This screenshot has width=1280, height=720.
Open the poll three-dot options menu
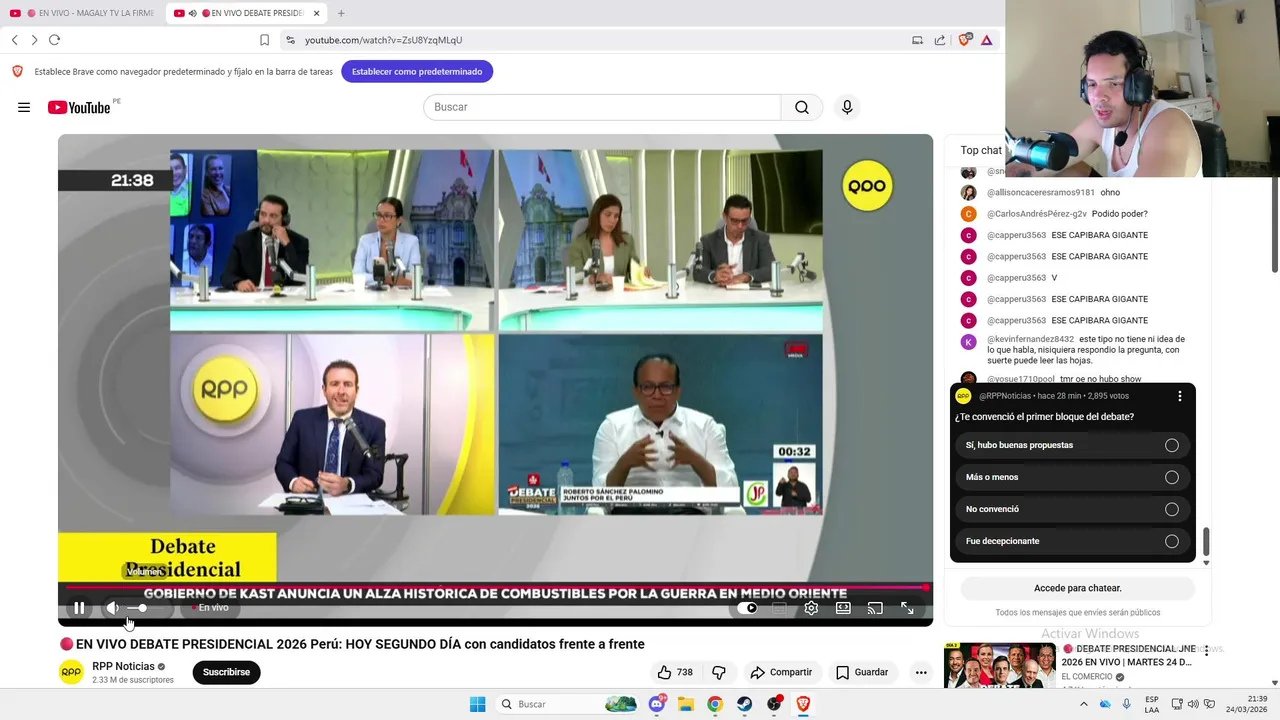tap(1180, 396)
